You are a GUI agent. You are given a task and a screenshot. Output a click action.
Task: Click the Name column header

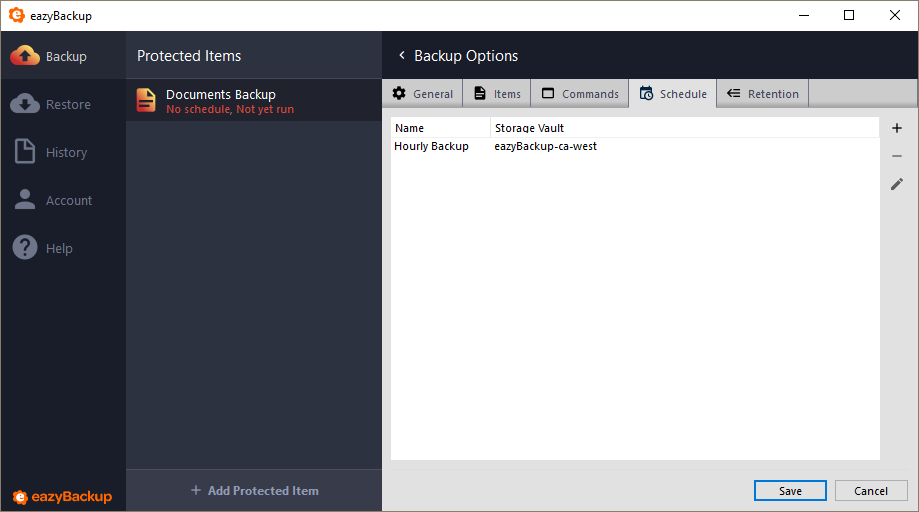[441, 128]
